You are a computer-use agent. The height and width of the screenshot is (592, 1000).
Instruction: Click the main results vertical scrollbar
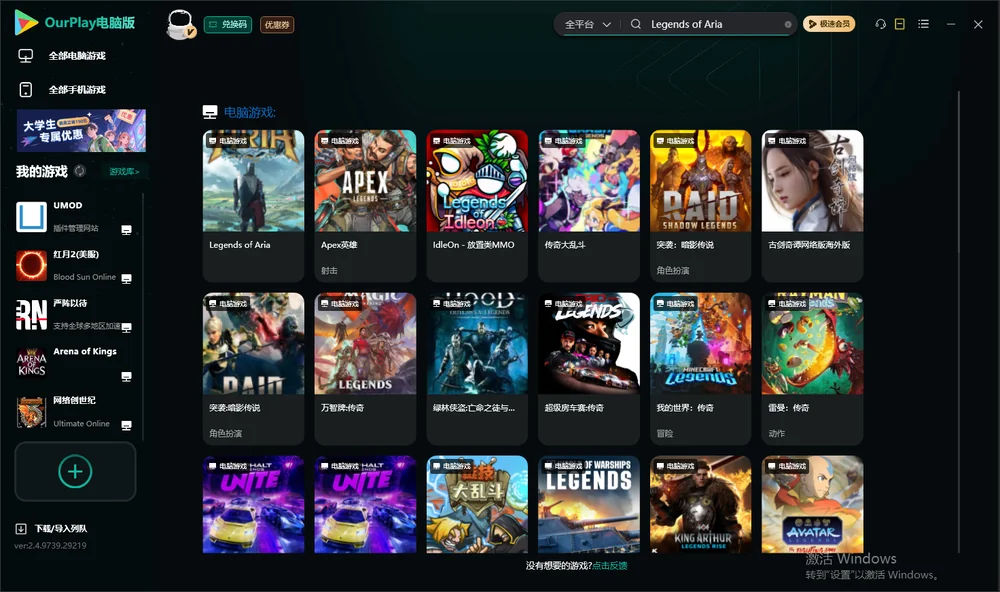click(x=958, y=322)
